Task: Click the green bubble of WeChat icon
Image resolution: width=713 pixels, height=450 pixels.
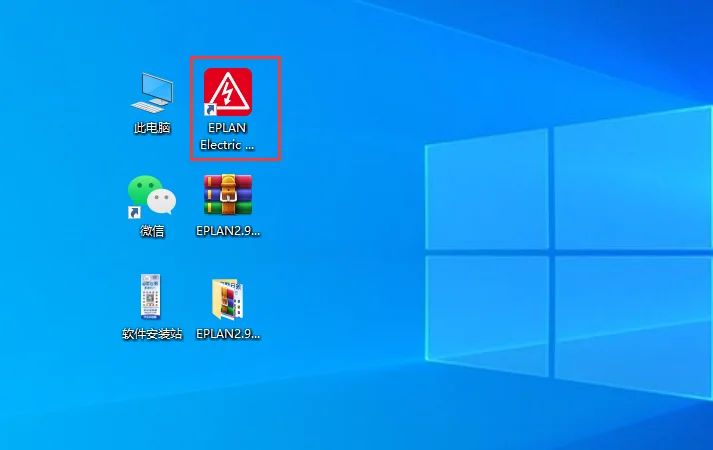Action: tap(143, 188)
